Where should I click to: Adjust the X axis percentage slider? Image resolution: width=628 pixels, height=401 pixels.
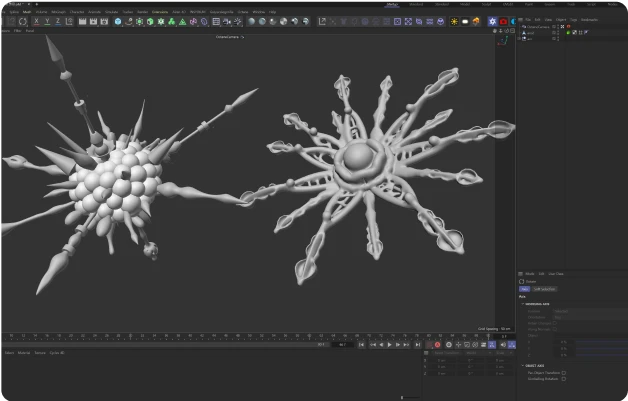point(602,343)
